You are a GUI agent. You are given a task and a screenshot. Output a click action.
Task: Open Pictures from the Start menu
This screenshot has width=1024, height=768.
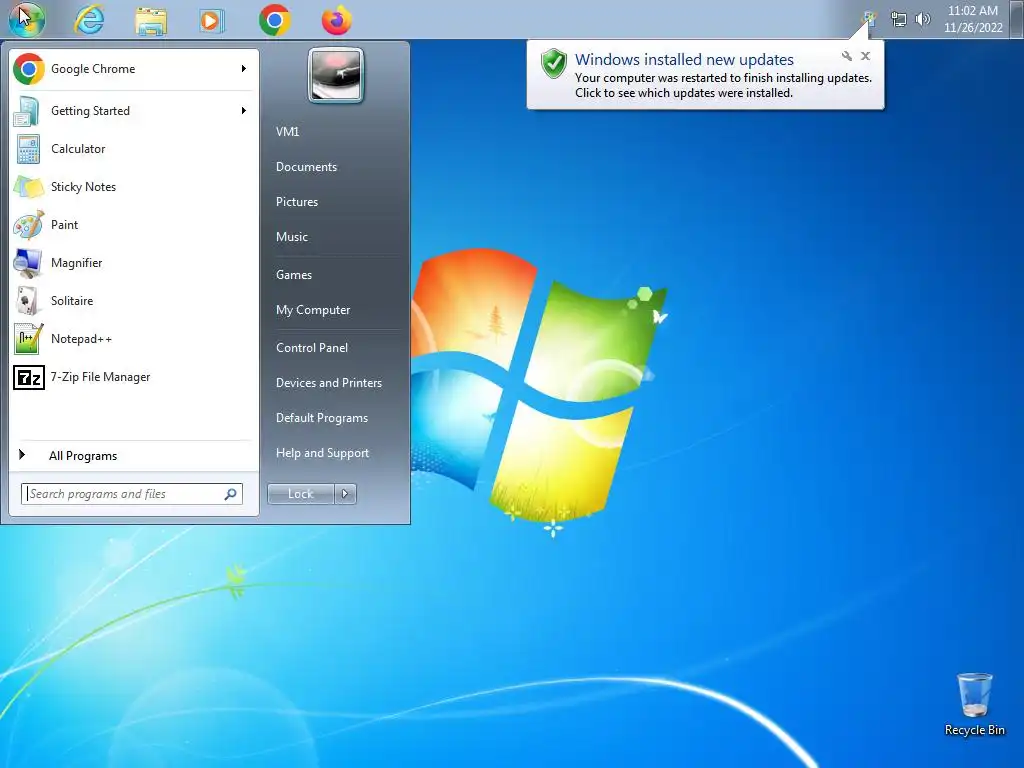(x=297, y=202)
